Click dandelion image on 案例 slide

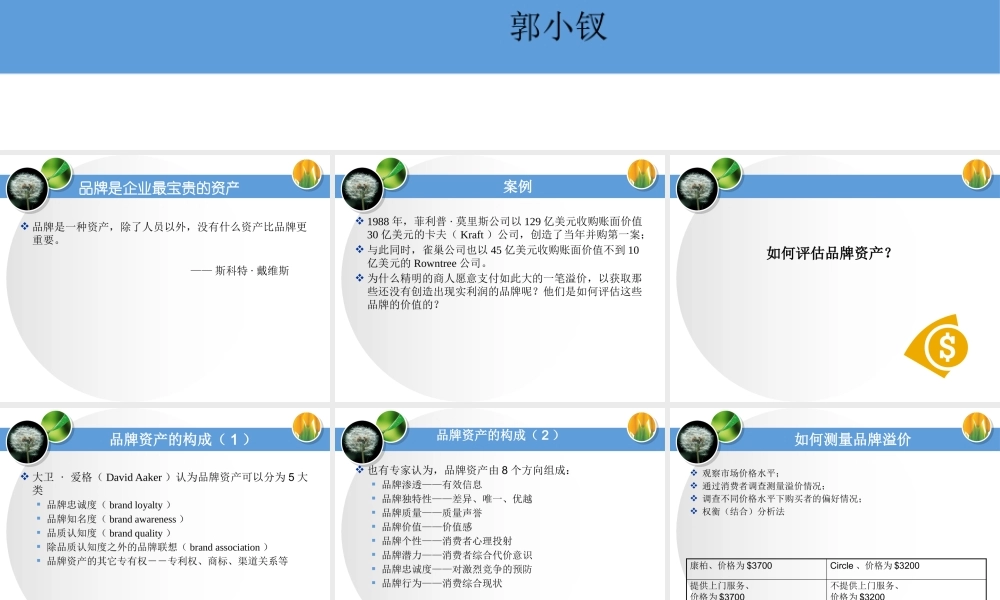click(362, 189)
